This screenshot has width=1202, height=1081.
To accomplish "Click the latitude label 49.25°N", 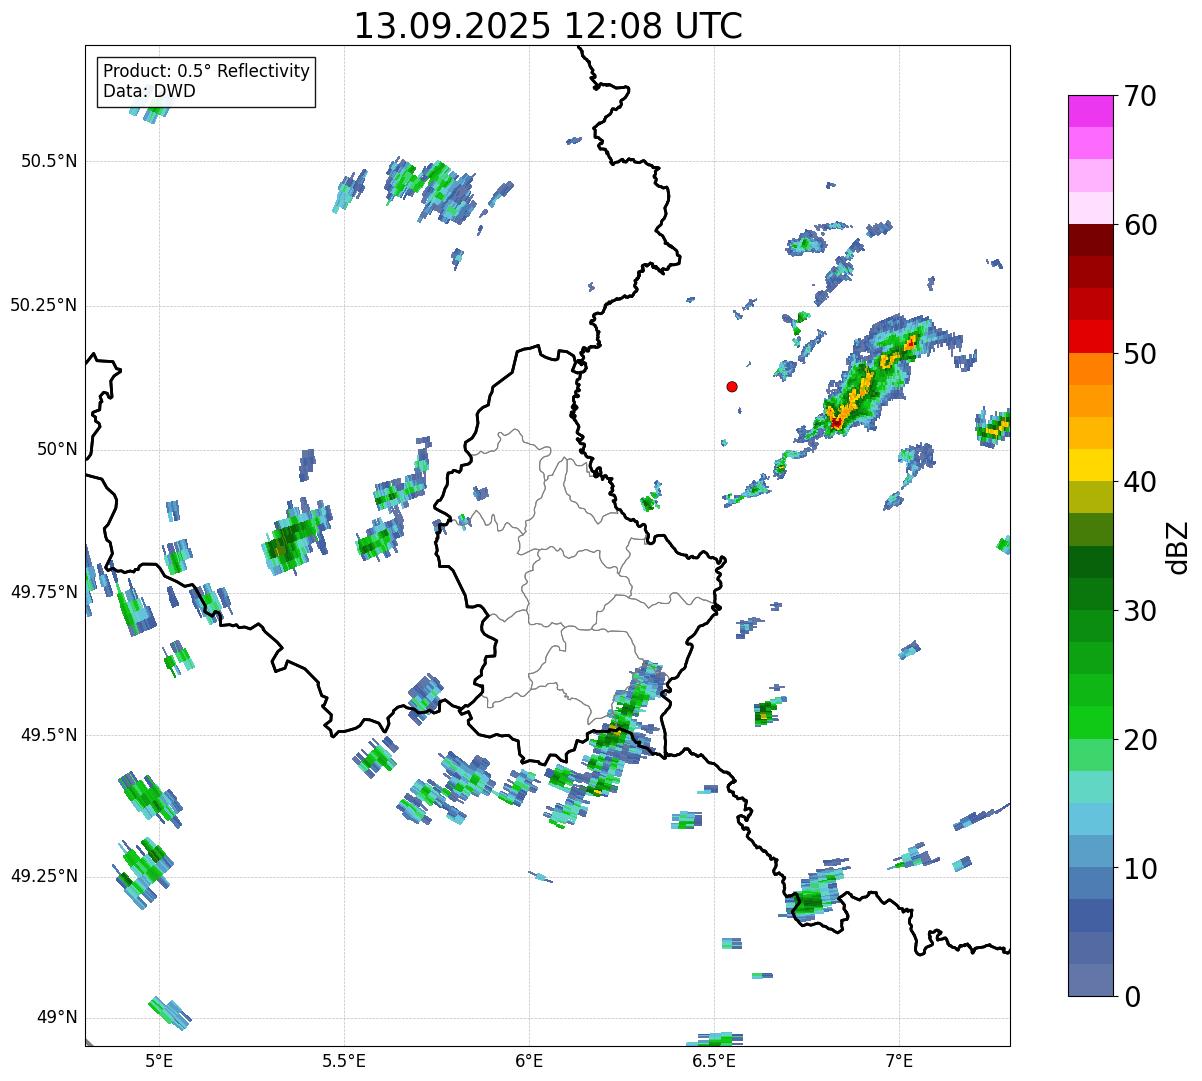I will (43, 876).
